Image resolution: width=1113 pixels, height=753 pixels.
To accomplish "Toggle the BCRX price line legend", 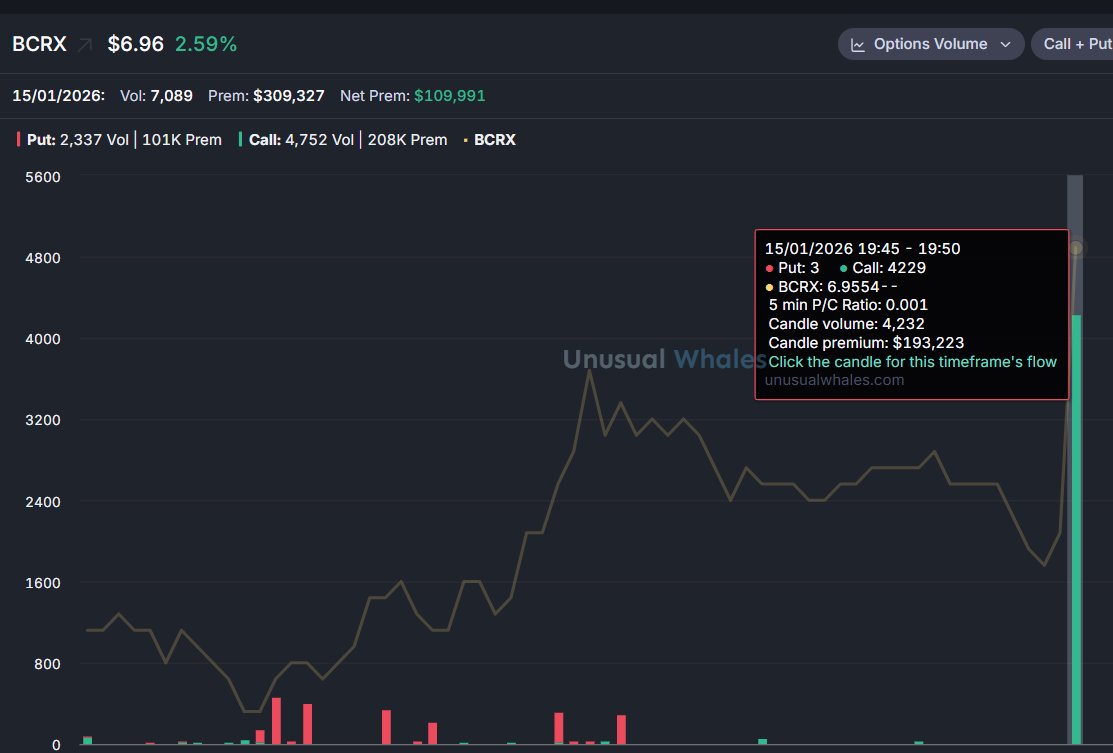I will [x=490, y=140].
